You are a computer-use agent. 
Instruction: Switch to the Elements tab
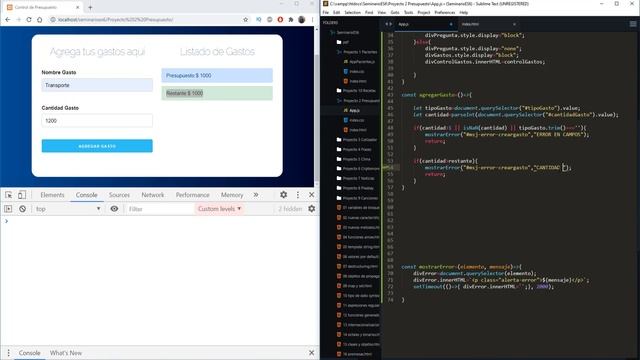click(52, 195)
